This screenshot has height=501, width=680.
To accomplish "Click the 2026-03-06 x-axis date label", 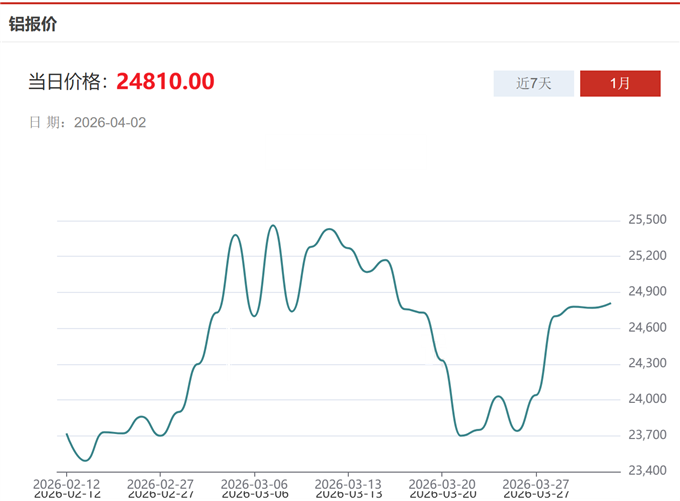I will pyautogui.click(x=254, y=486).
